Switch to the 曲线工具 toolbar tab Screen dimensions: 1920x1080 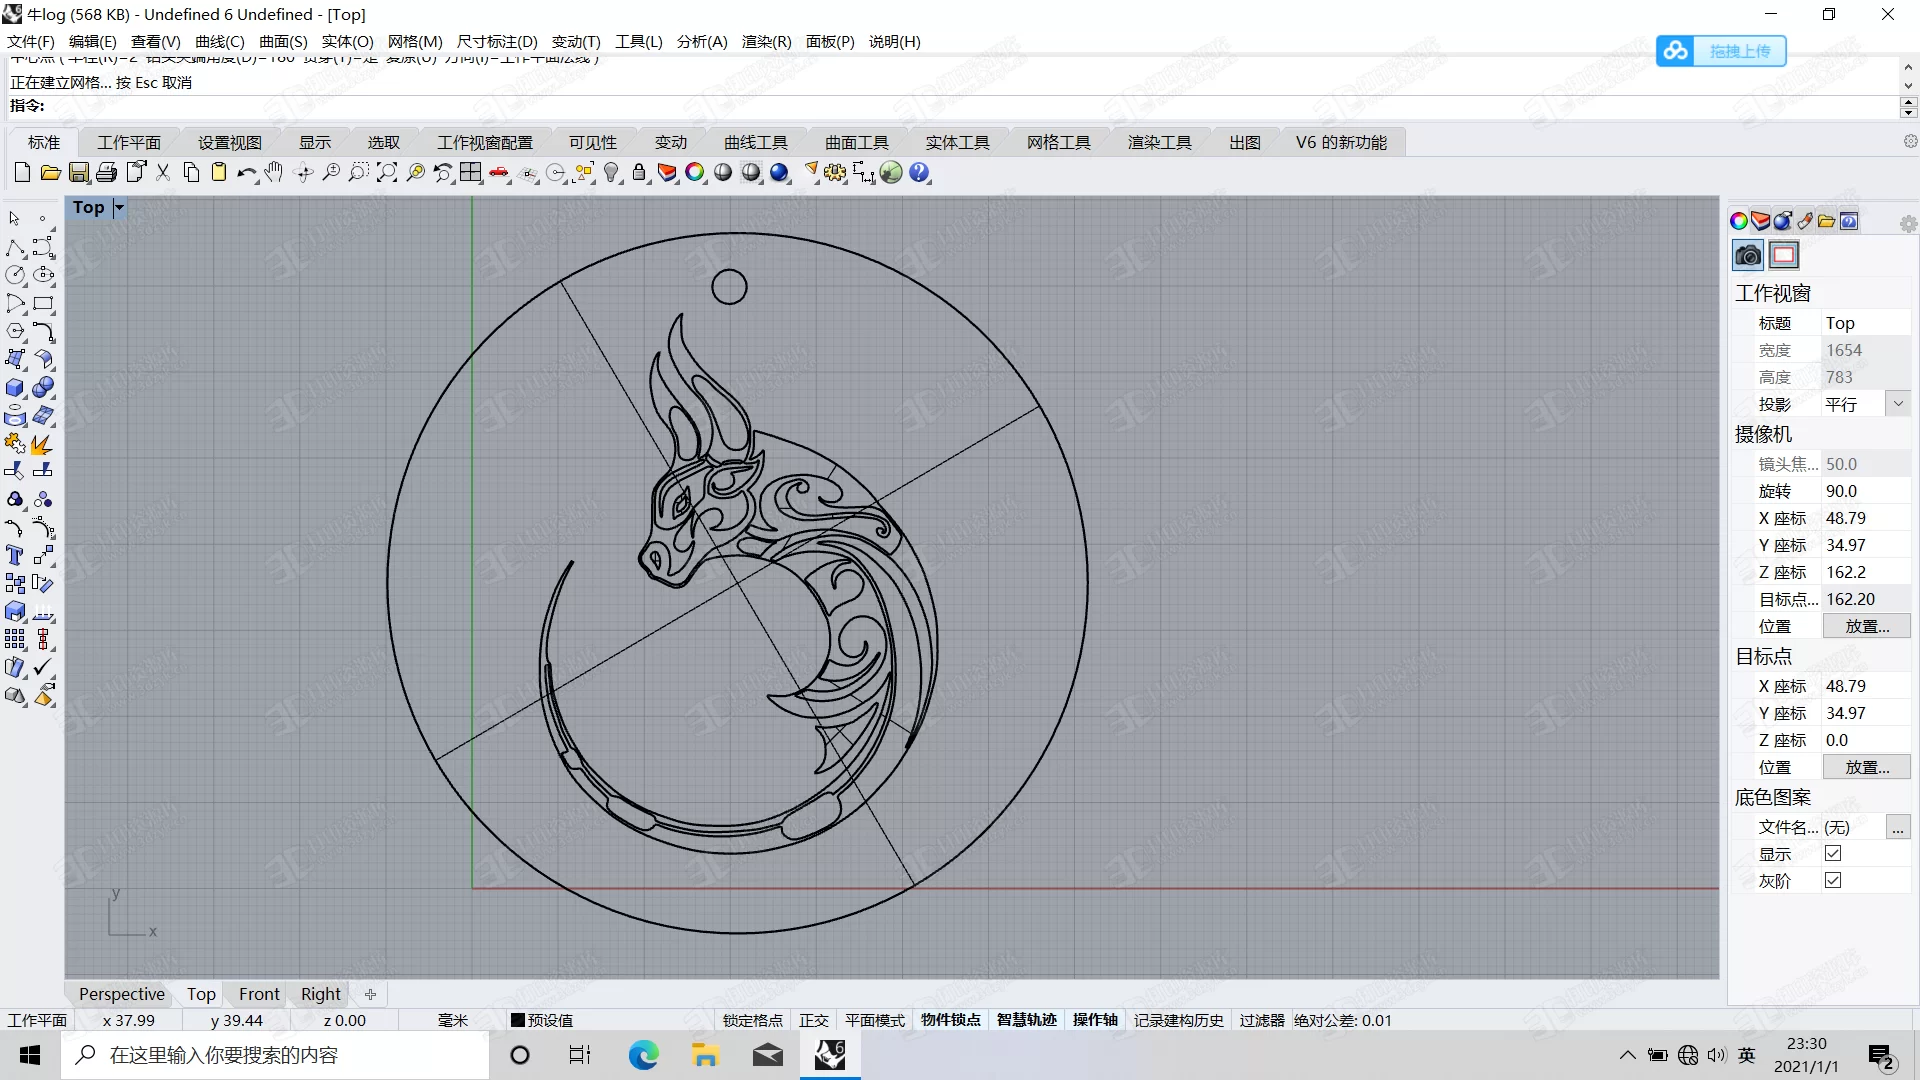[x=756, y=142]
